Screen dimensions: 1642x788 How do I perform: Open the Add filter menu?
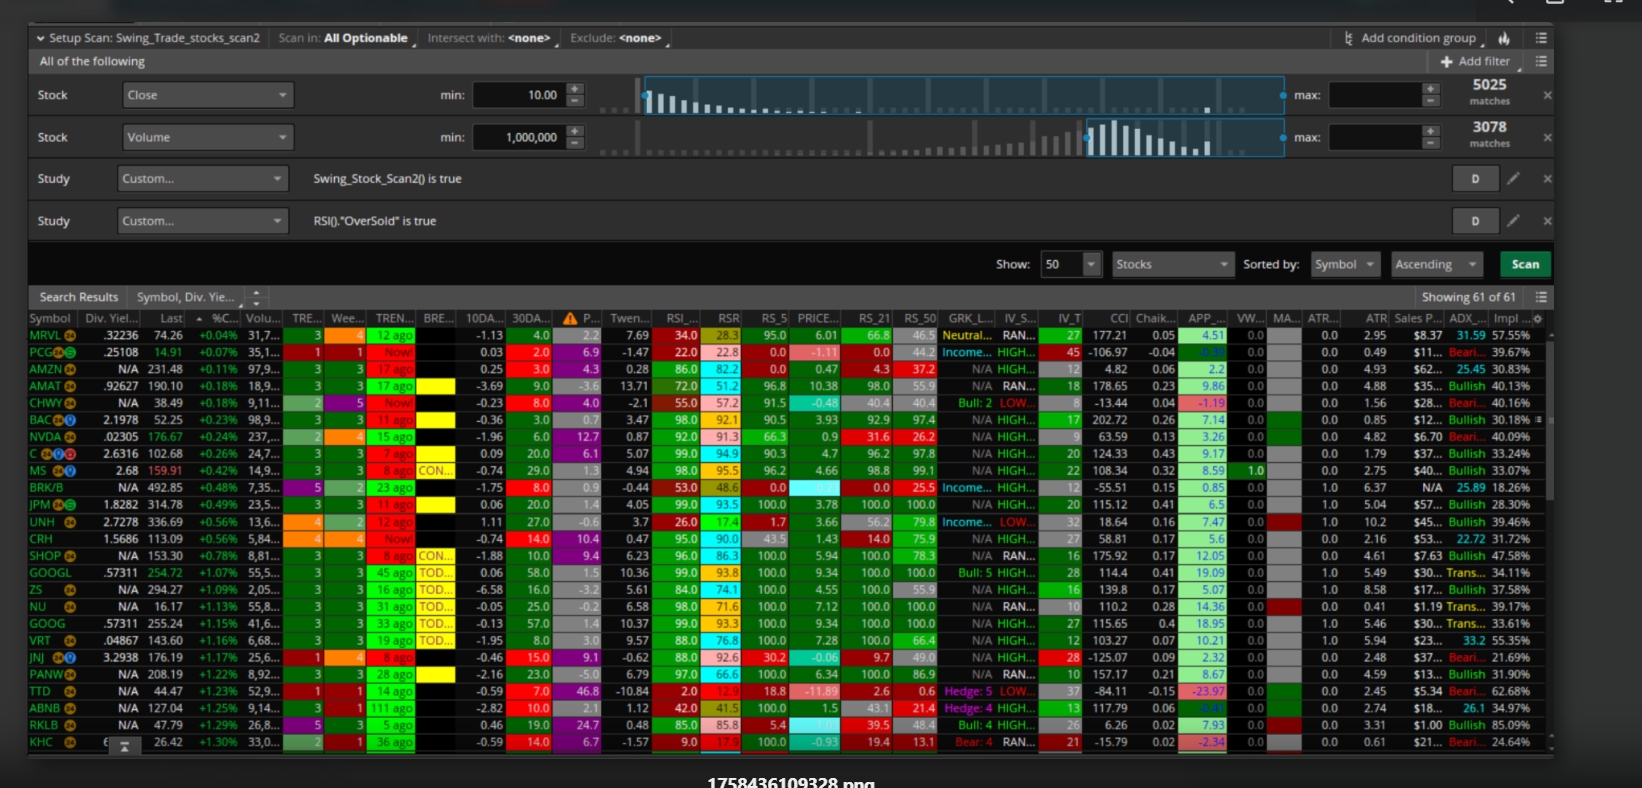coord(1475,61)
